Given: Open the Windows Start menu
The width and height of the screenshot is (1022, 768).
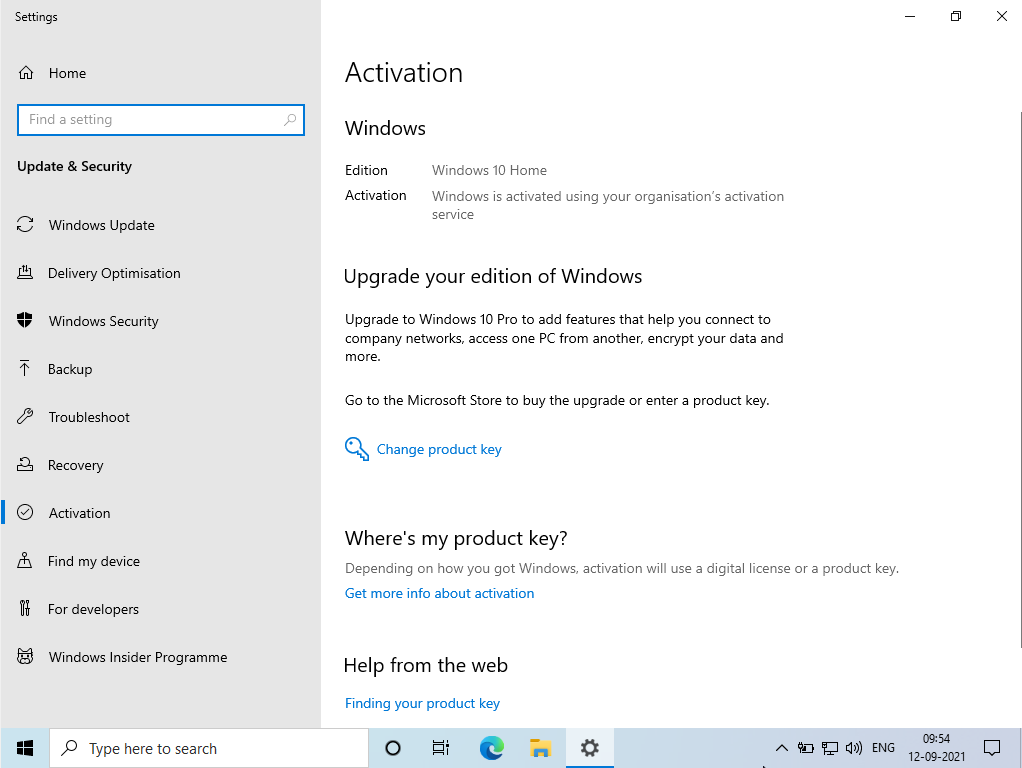Looking at the screenshot, I should 25,748.
